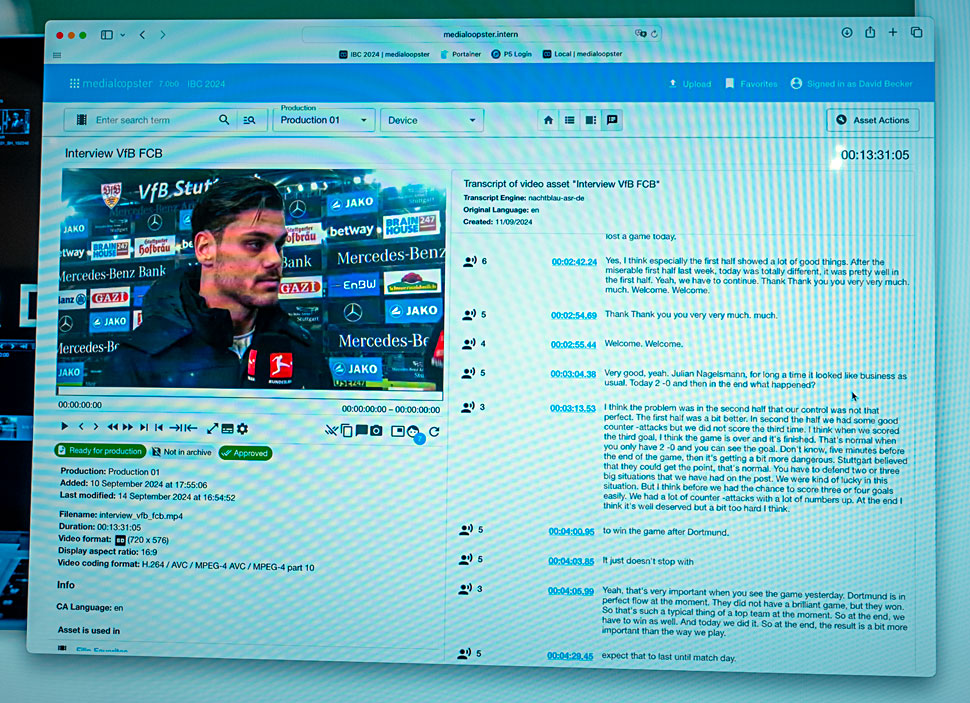Screen dimensions: 970x703
Task: Click the Not in archive status badge
Action: click(x=182, y=452)
